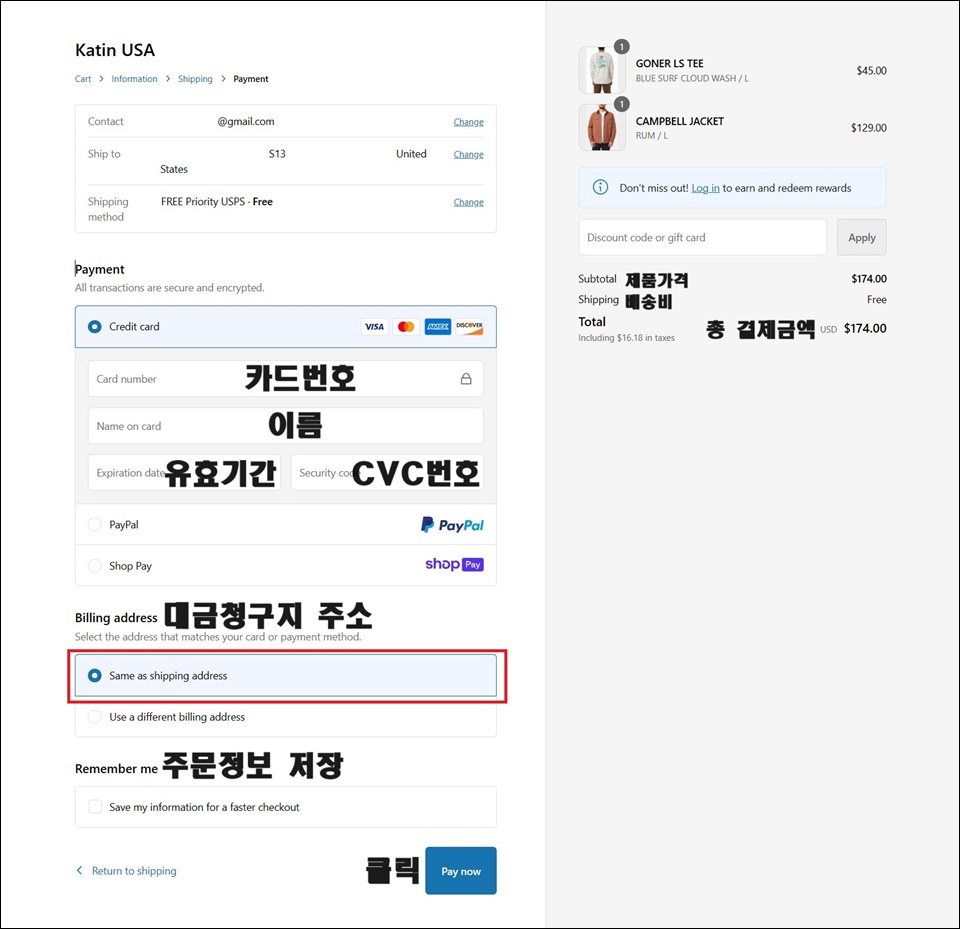Click the FREE Priority USPS shipping text

[217, 201]
